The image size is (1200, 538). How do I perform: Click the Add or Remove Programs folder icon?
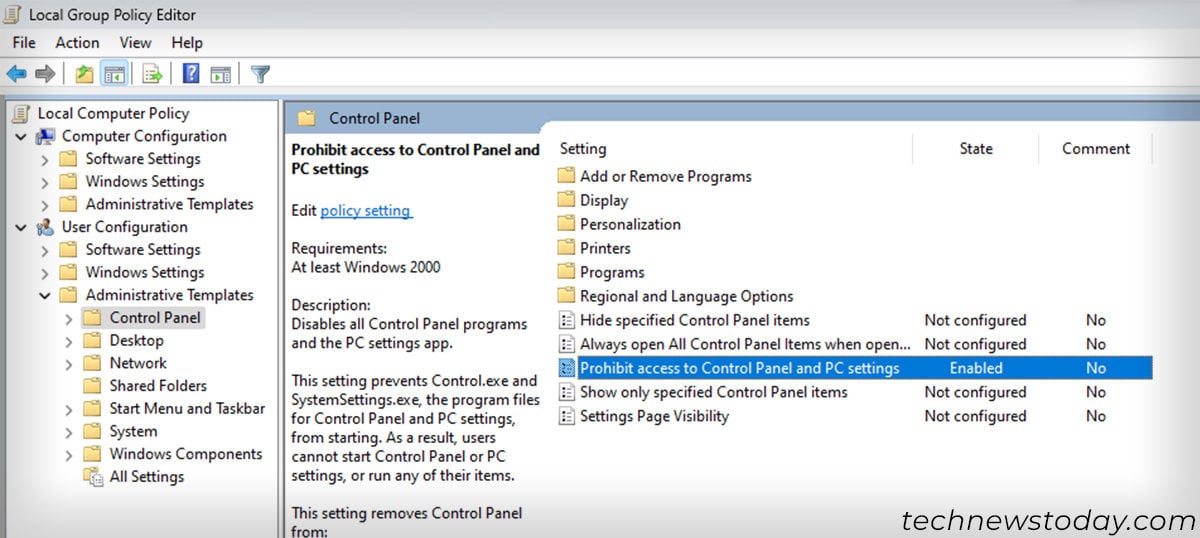(566, 176)
